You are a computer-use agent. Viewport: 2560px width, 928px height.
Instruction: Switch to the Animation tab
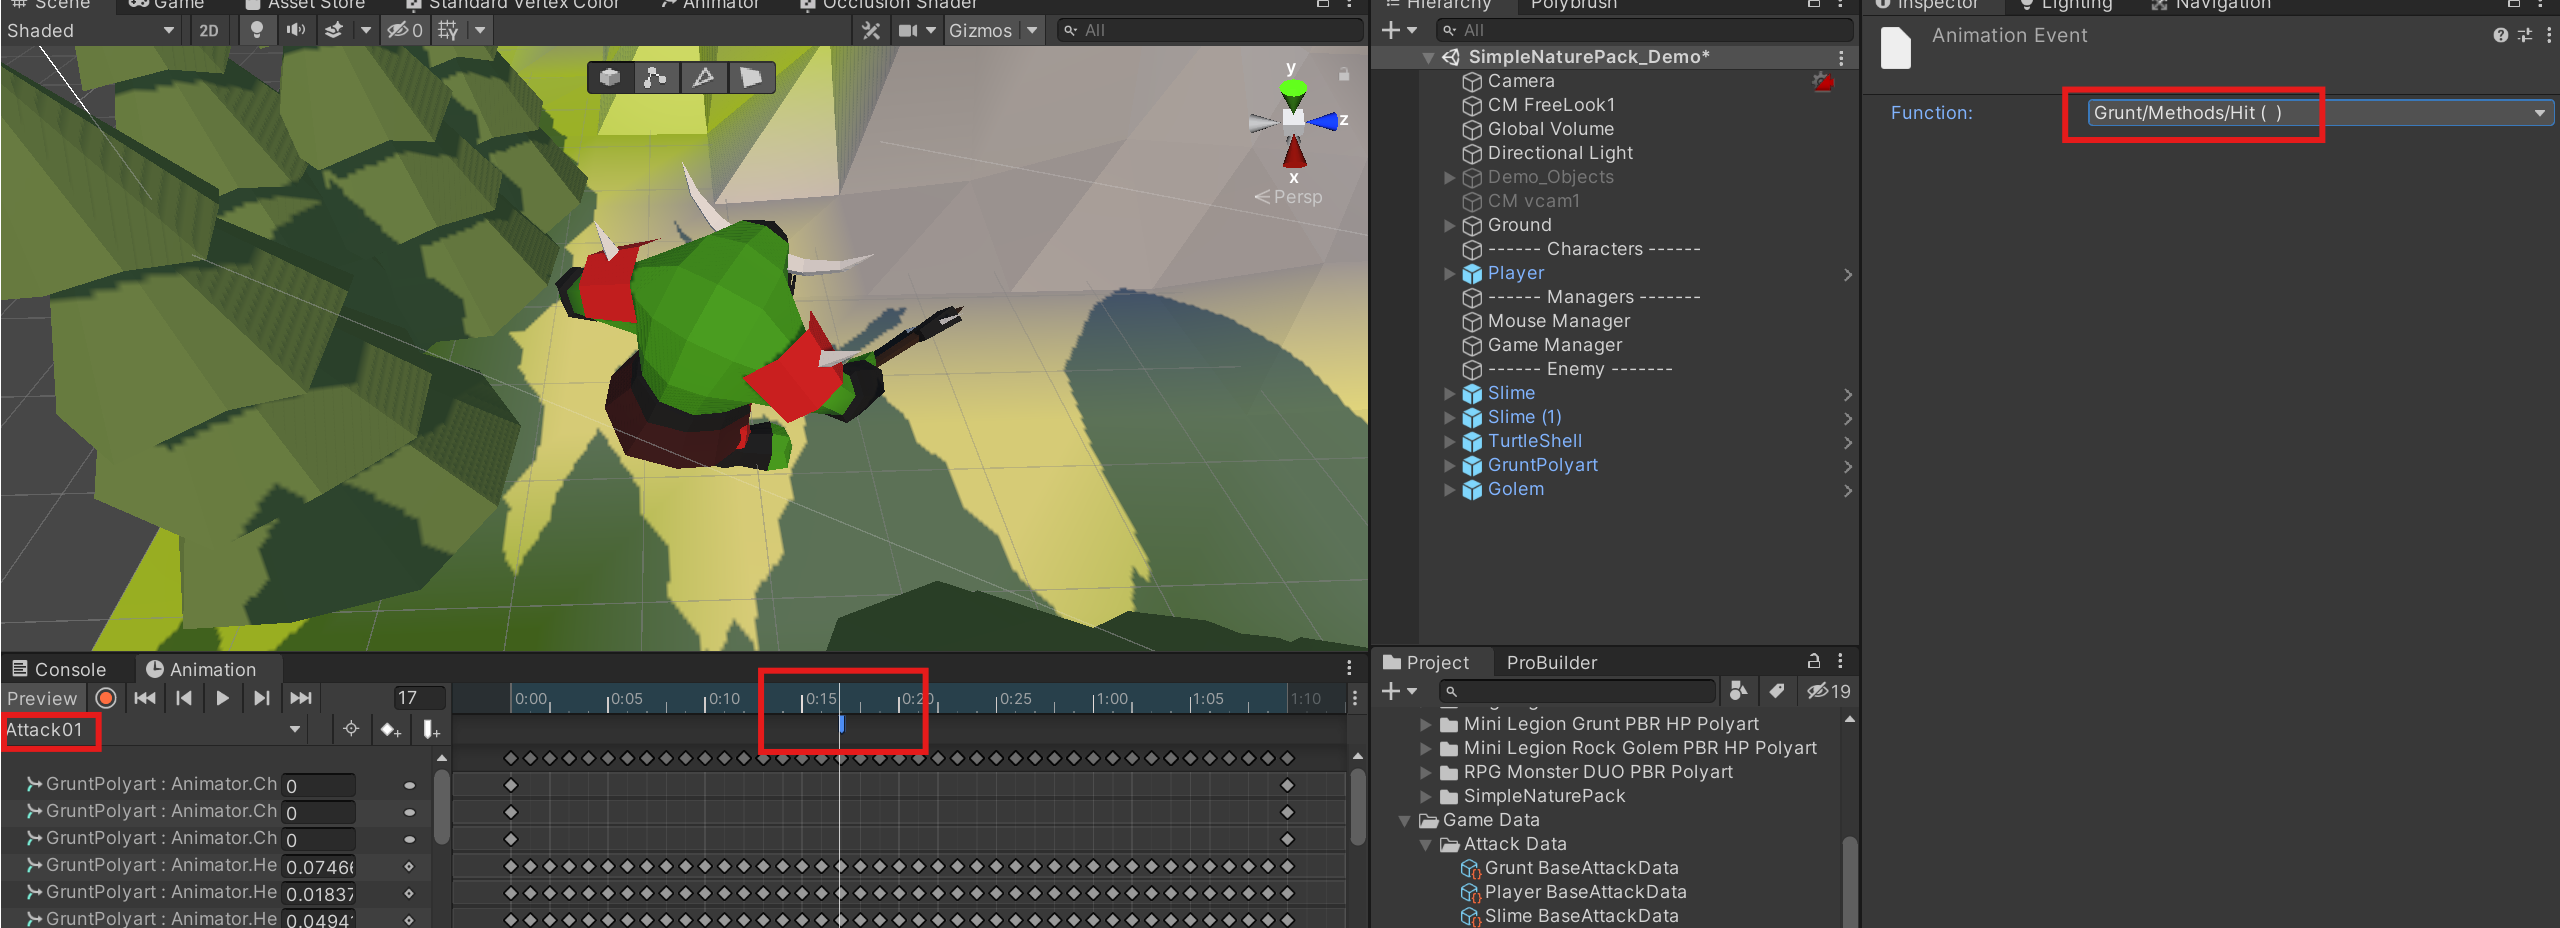201,669
